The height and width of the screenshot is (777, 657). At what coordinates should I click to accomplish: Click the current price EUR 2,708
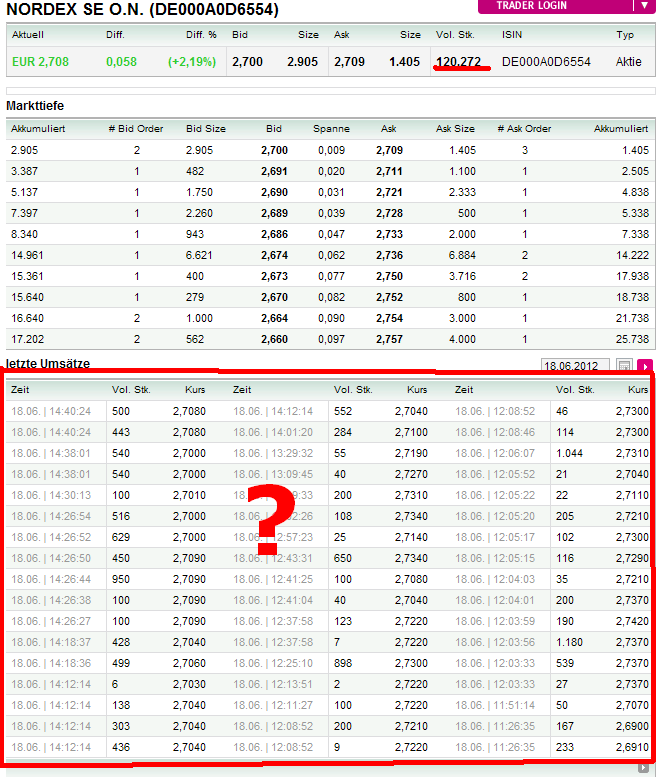(41, 62)
